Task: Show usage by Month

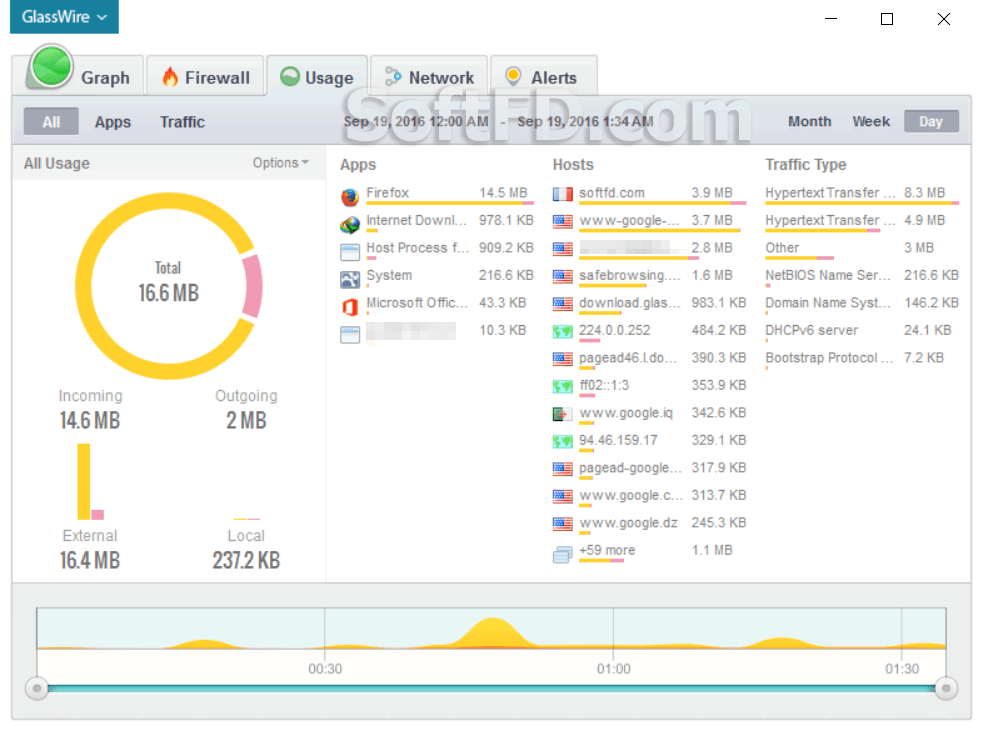Action: click(809, 121)
